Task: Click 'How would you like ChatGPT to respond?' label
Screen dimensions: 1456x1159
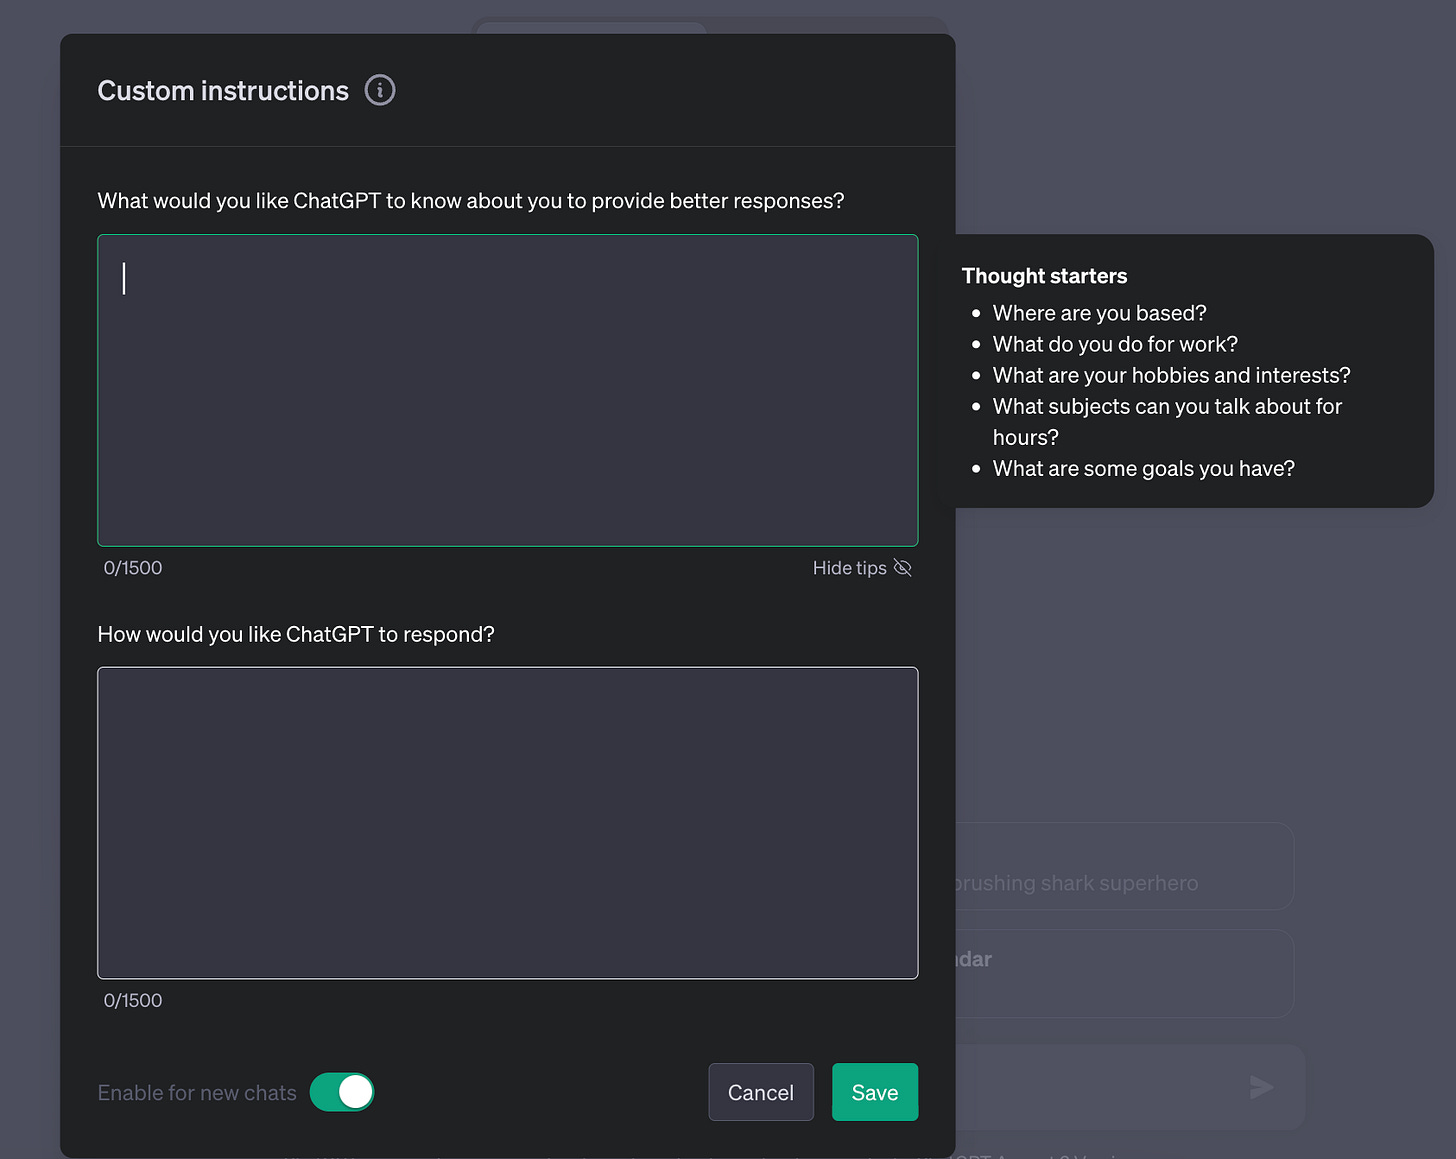Action: [296, 634]
